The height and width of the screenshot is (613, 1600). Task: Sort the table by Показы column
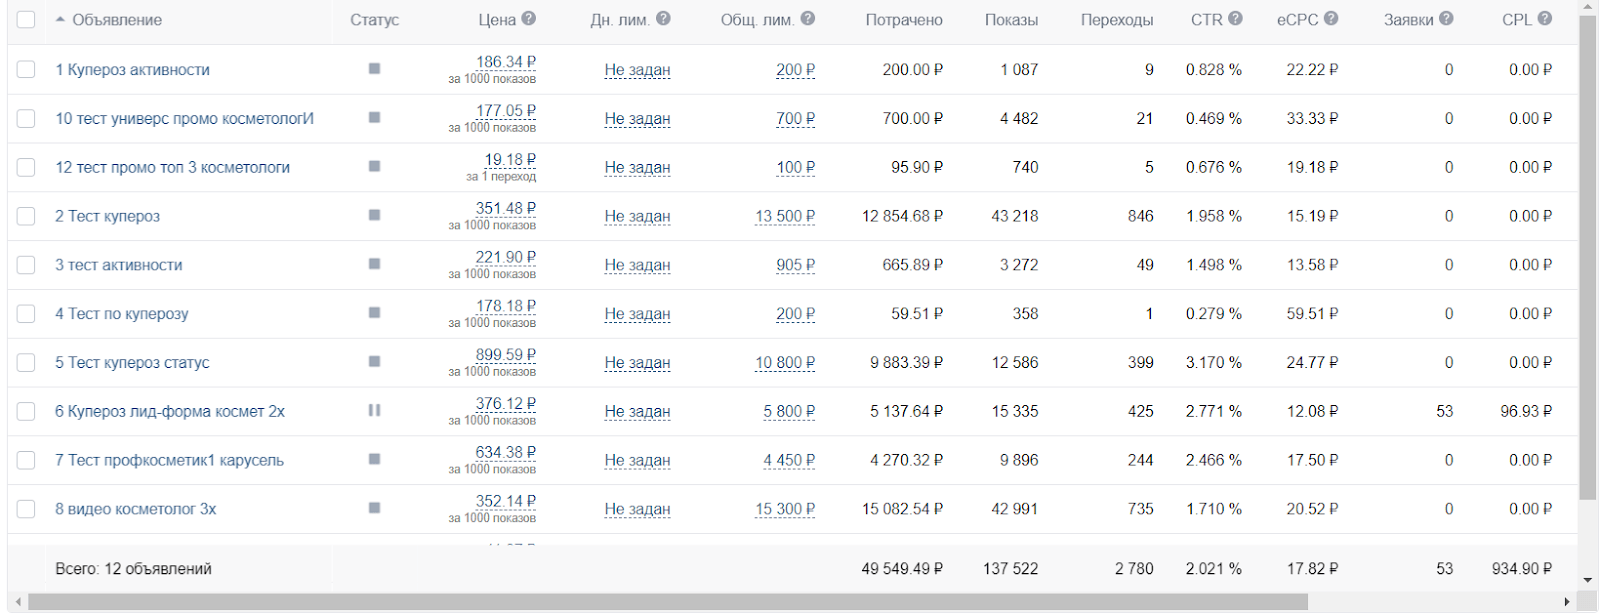[1010, 20]
